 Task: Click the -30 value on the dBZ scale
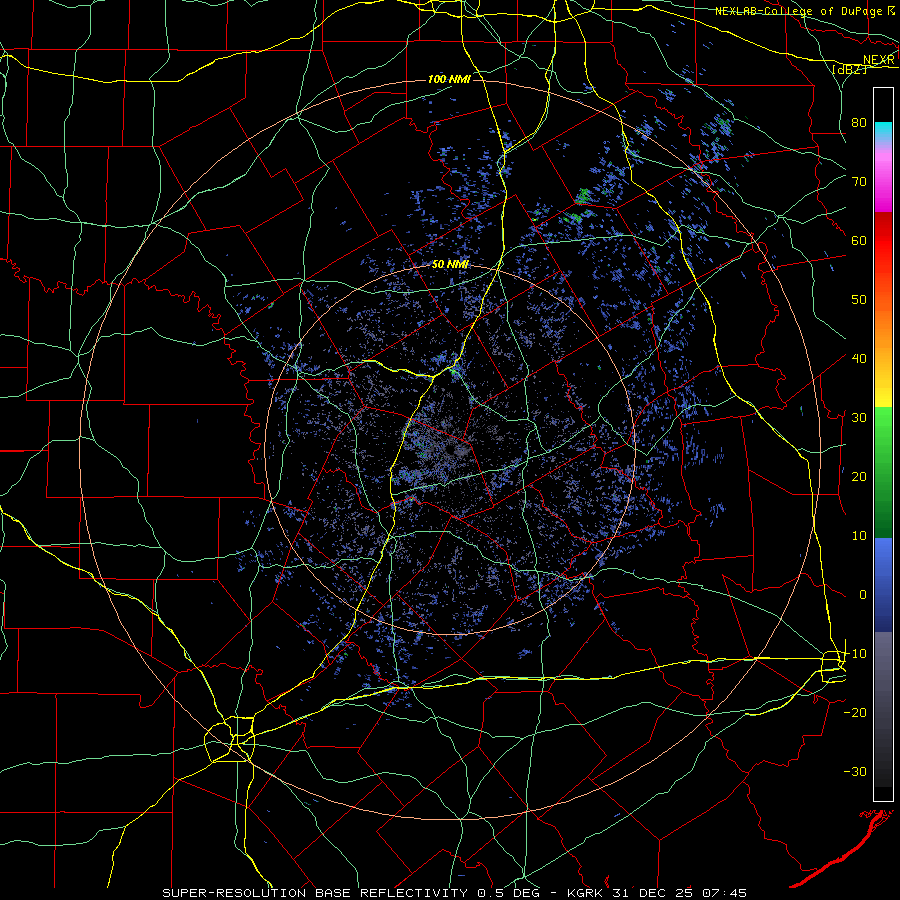click(855, 771)
